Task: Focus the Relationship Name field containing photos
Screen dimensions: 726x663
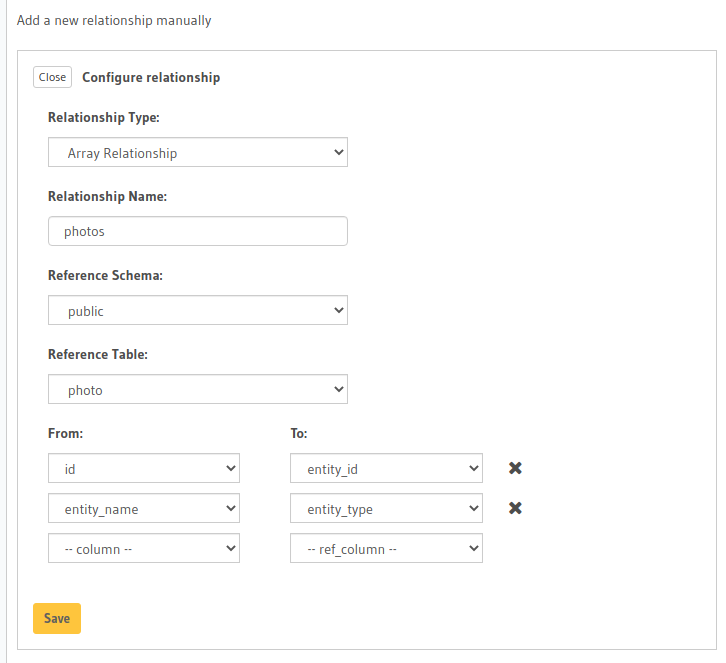Action: click(198, 231)
